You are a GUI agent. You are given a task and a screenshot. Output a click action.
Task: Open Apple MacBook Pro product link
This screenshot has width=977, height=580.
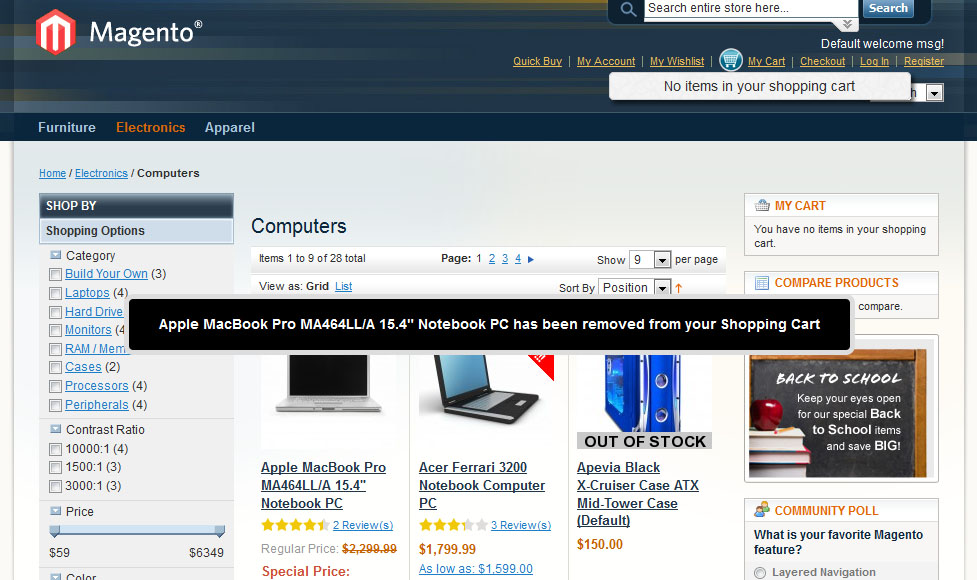click(323, 485)
